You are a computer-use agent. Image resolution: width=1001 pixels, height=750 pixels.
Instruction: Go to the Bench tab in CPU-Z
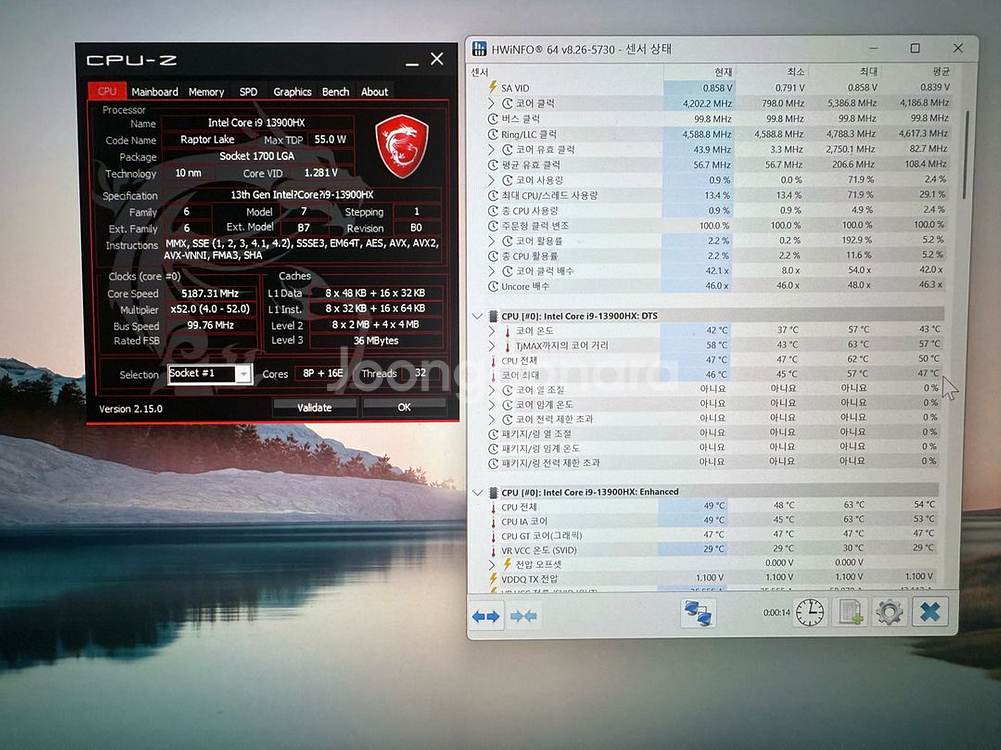point(336,92)
